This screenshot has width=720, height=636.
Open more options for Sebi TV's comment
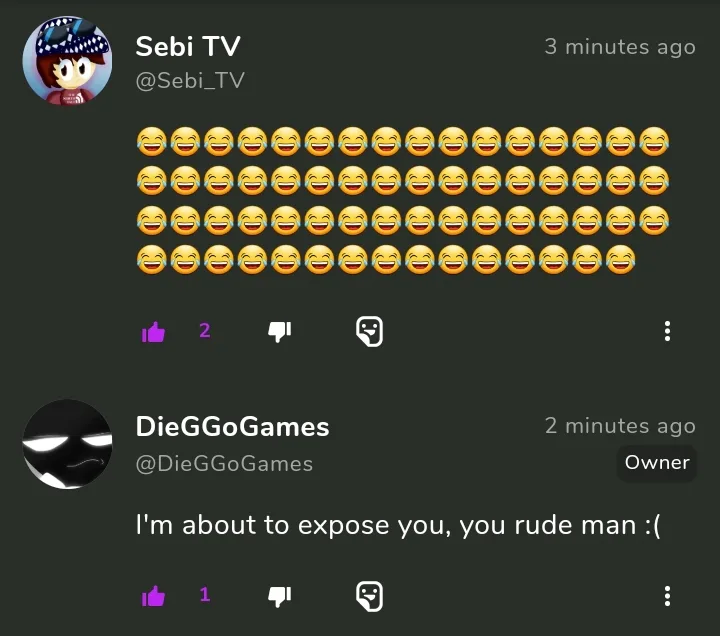pos(667,331)
